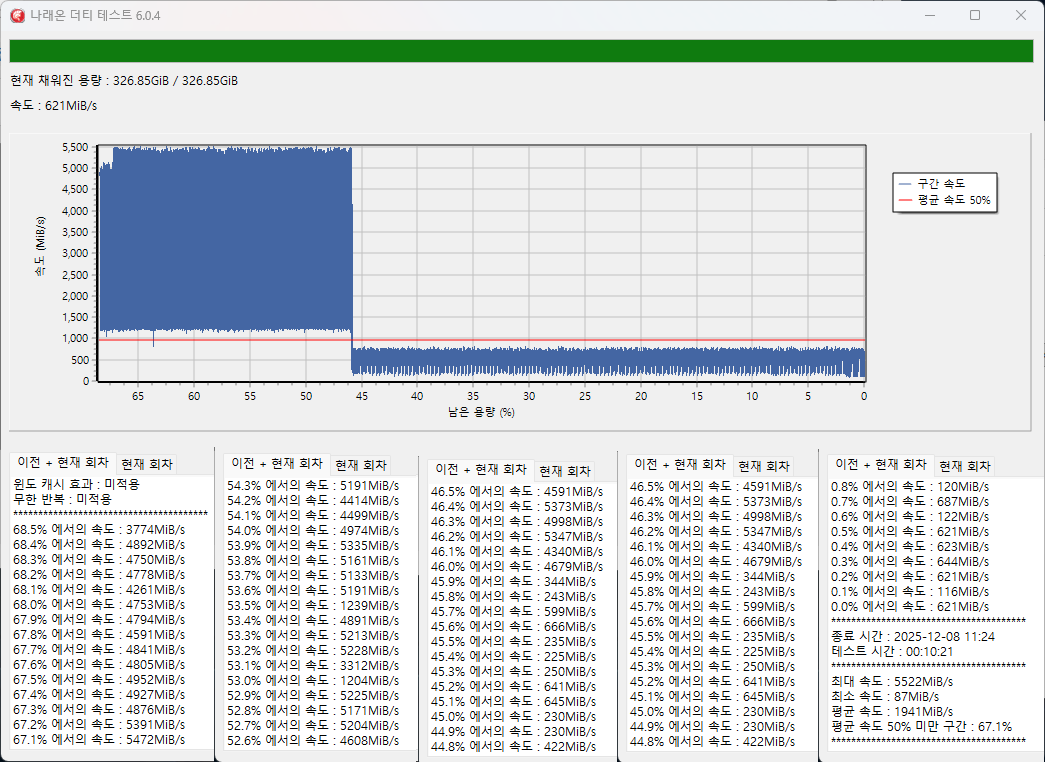Image resolution: width=1045 pixels, height=762 pixels.
Task: Maximize the 나래온 더티 테스트 window
Action: [x=975, y=15]
